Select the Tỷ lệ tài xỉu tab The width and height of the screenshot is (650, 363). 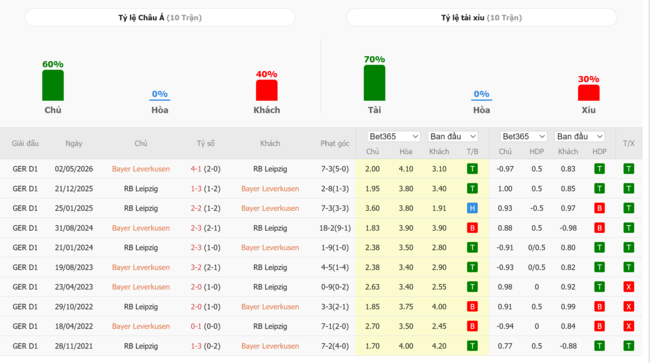coord(481,18)
